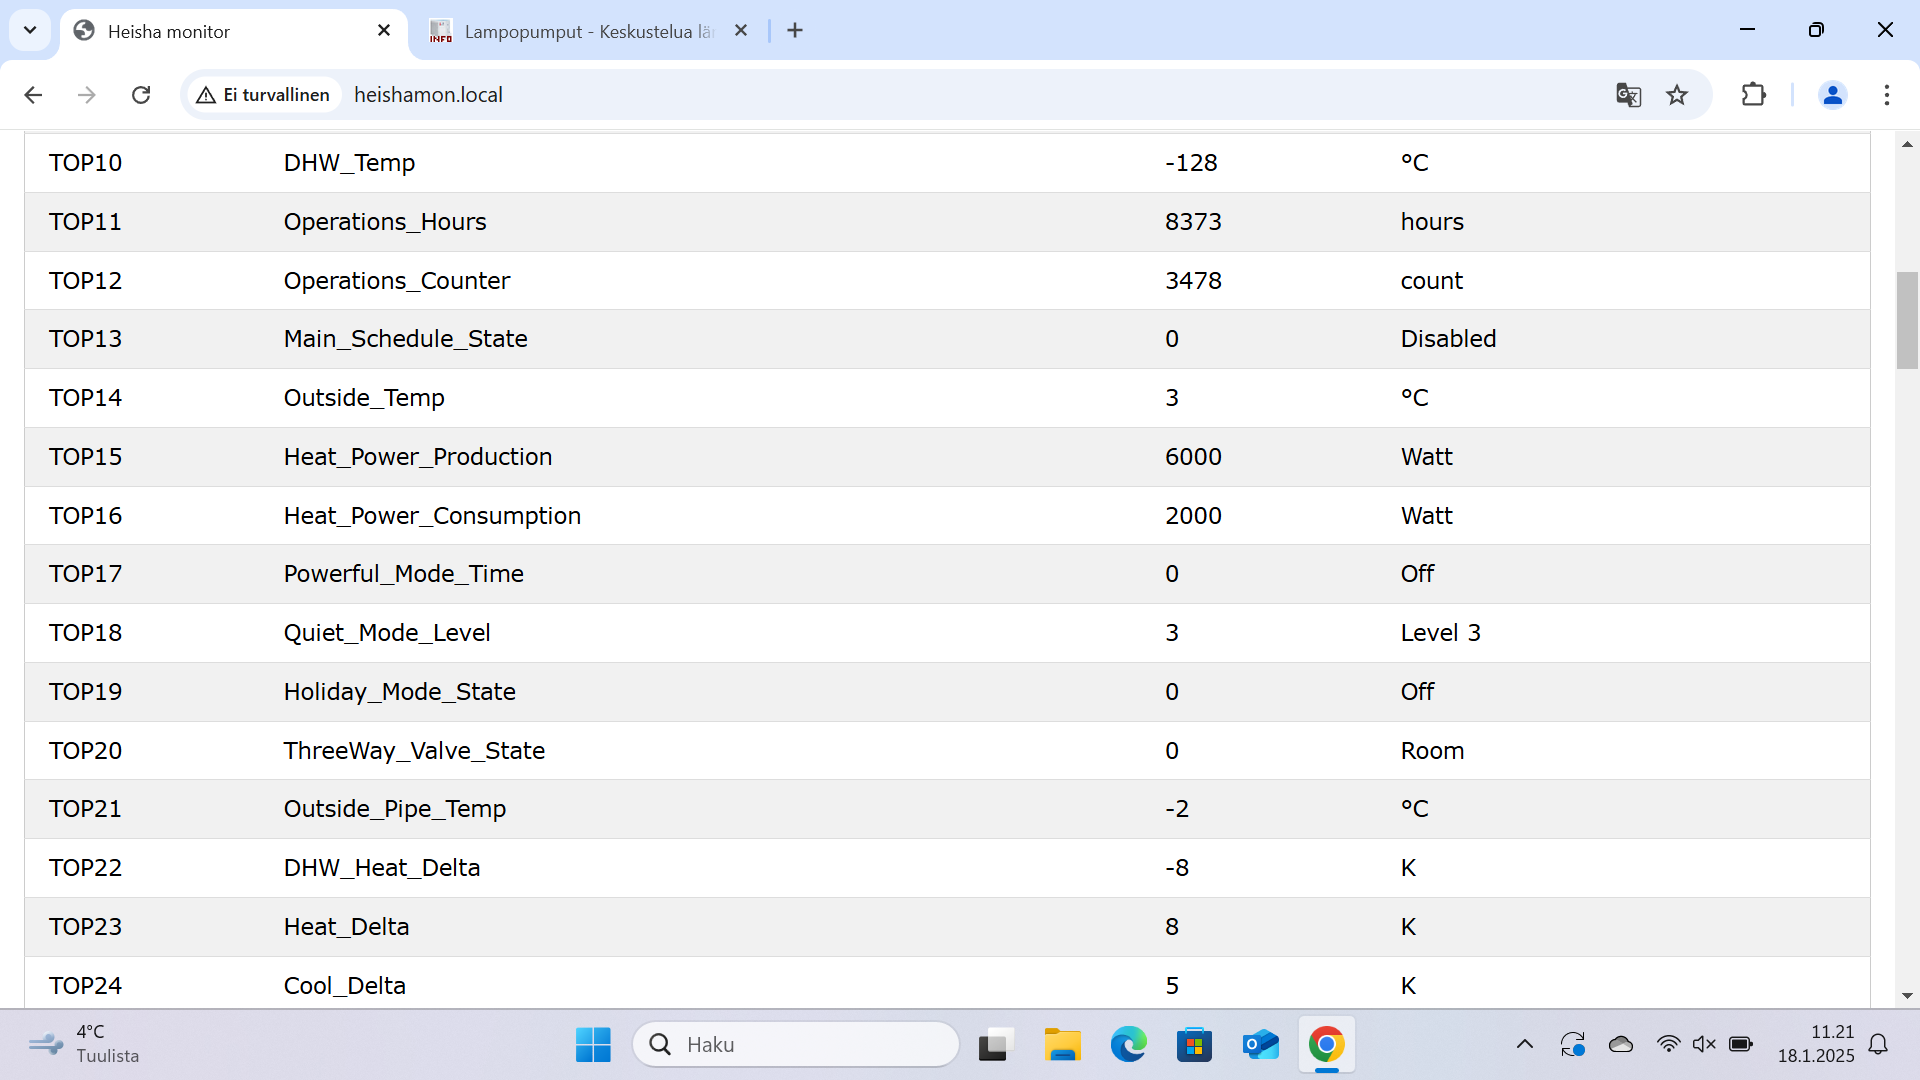Bookmark this page with the star icon
This screenshot has width=1920, height=1080.
[x=1677, y=95]
